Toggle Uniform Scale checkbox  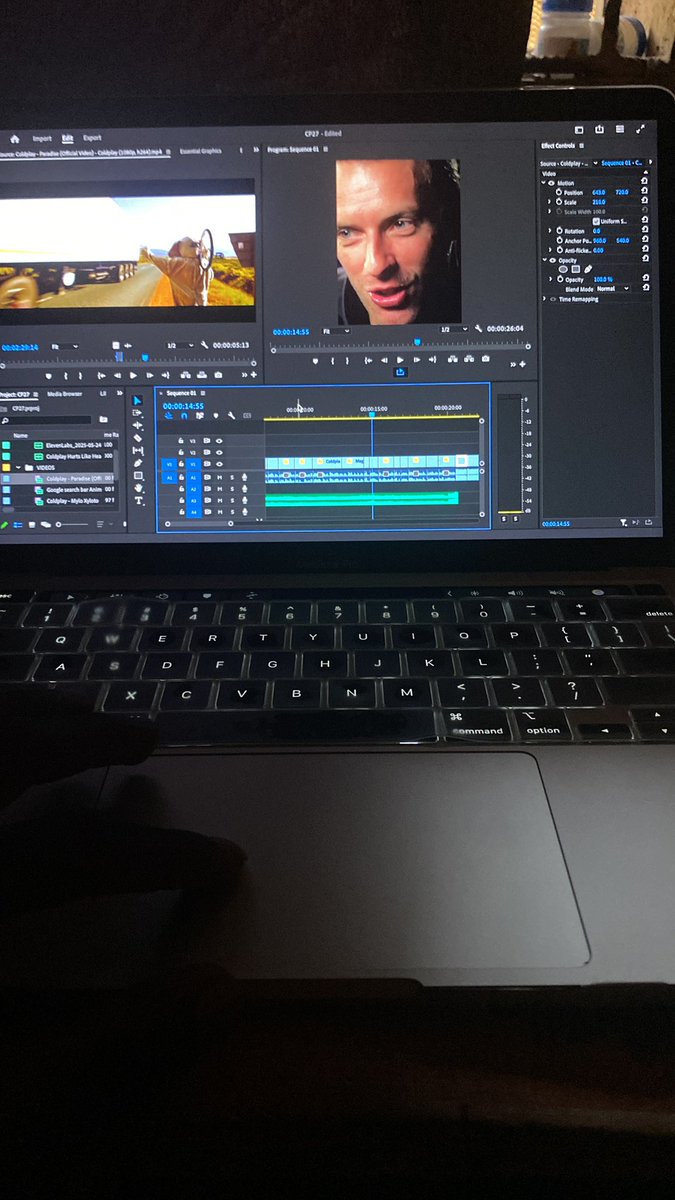point(596,221)
